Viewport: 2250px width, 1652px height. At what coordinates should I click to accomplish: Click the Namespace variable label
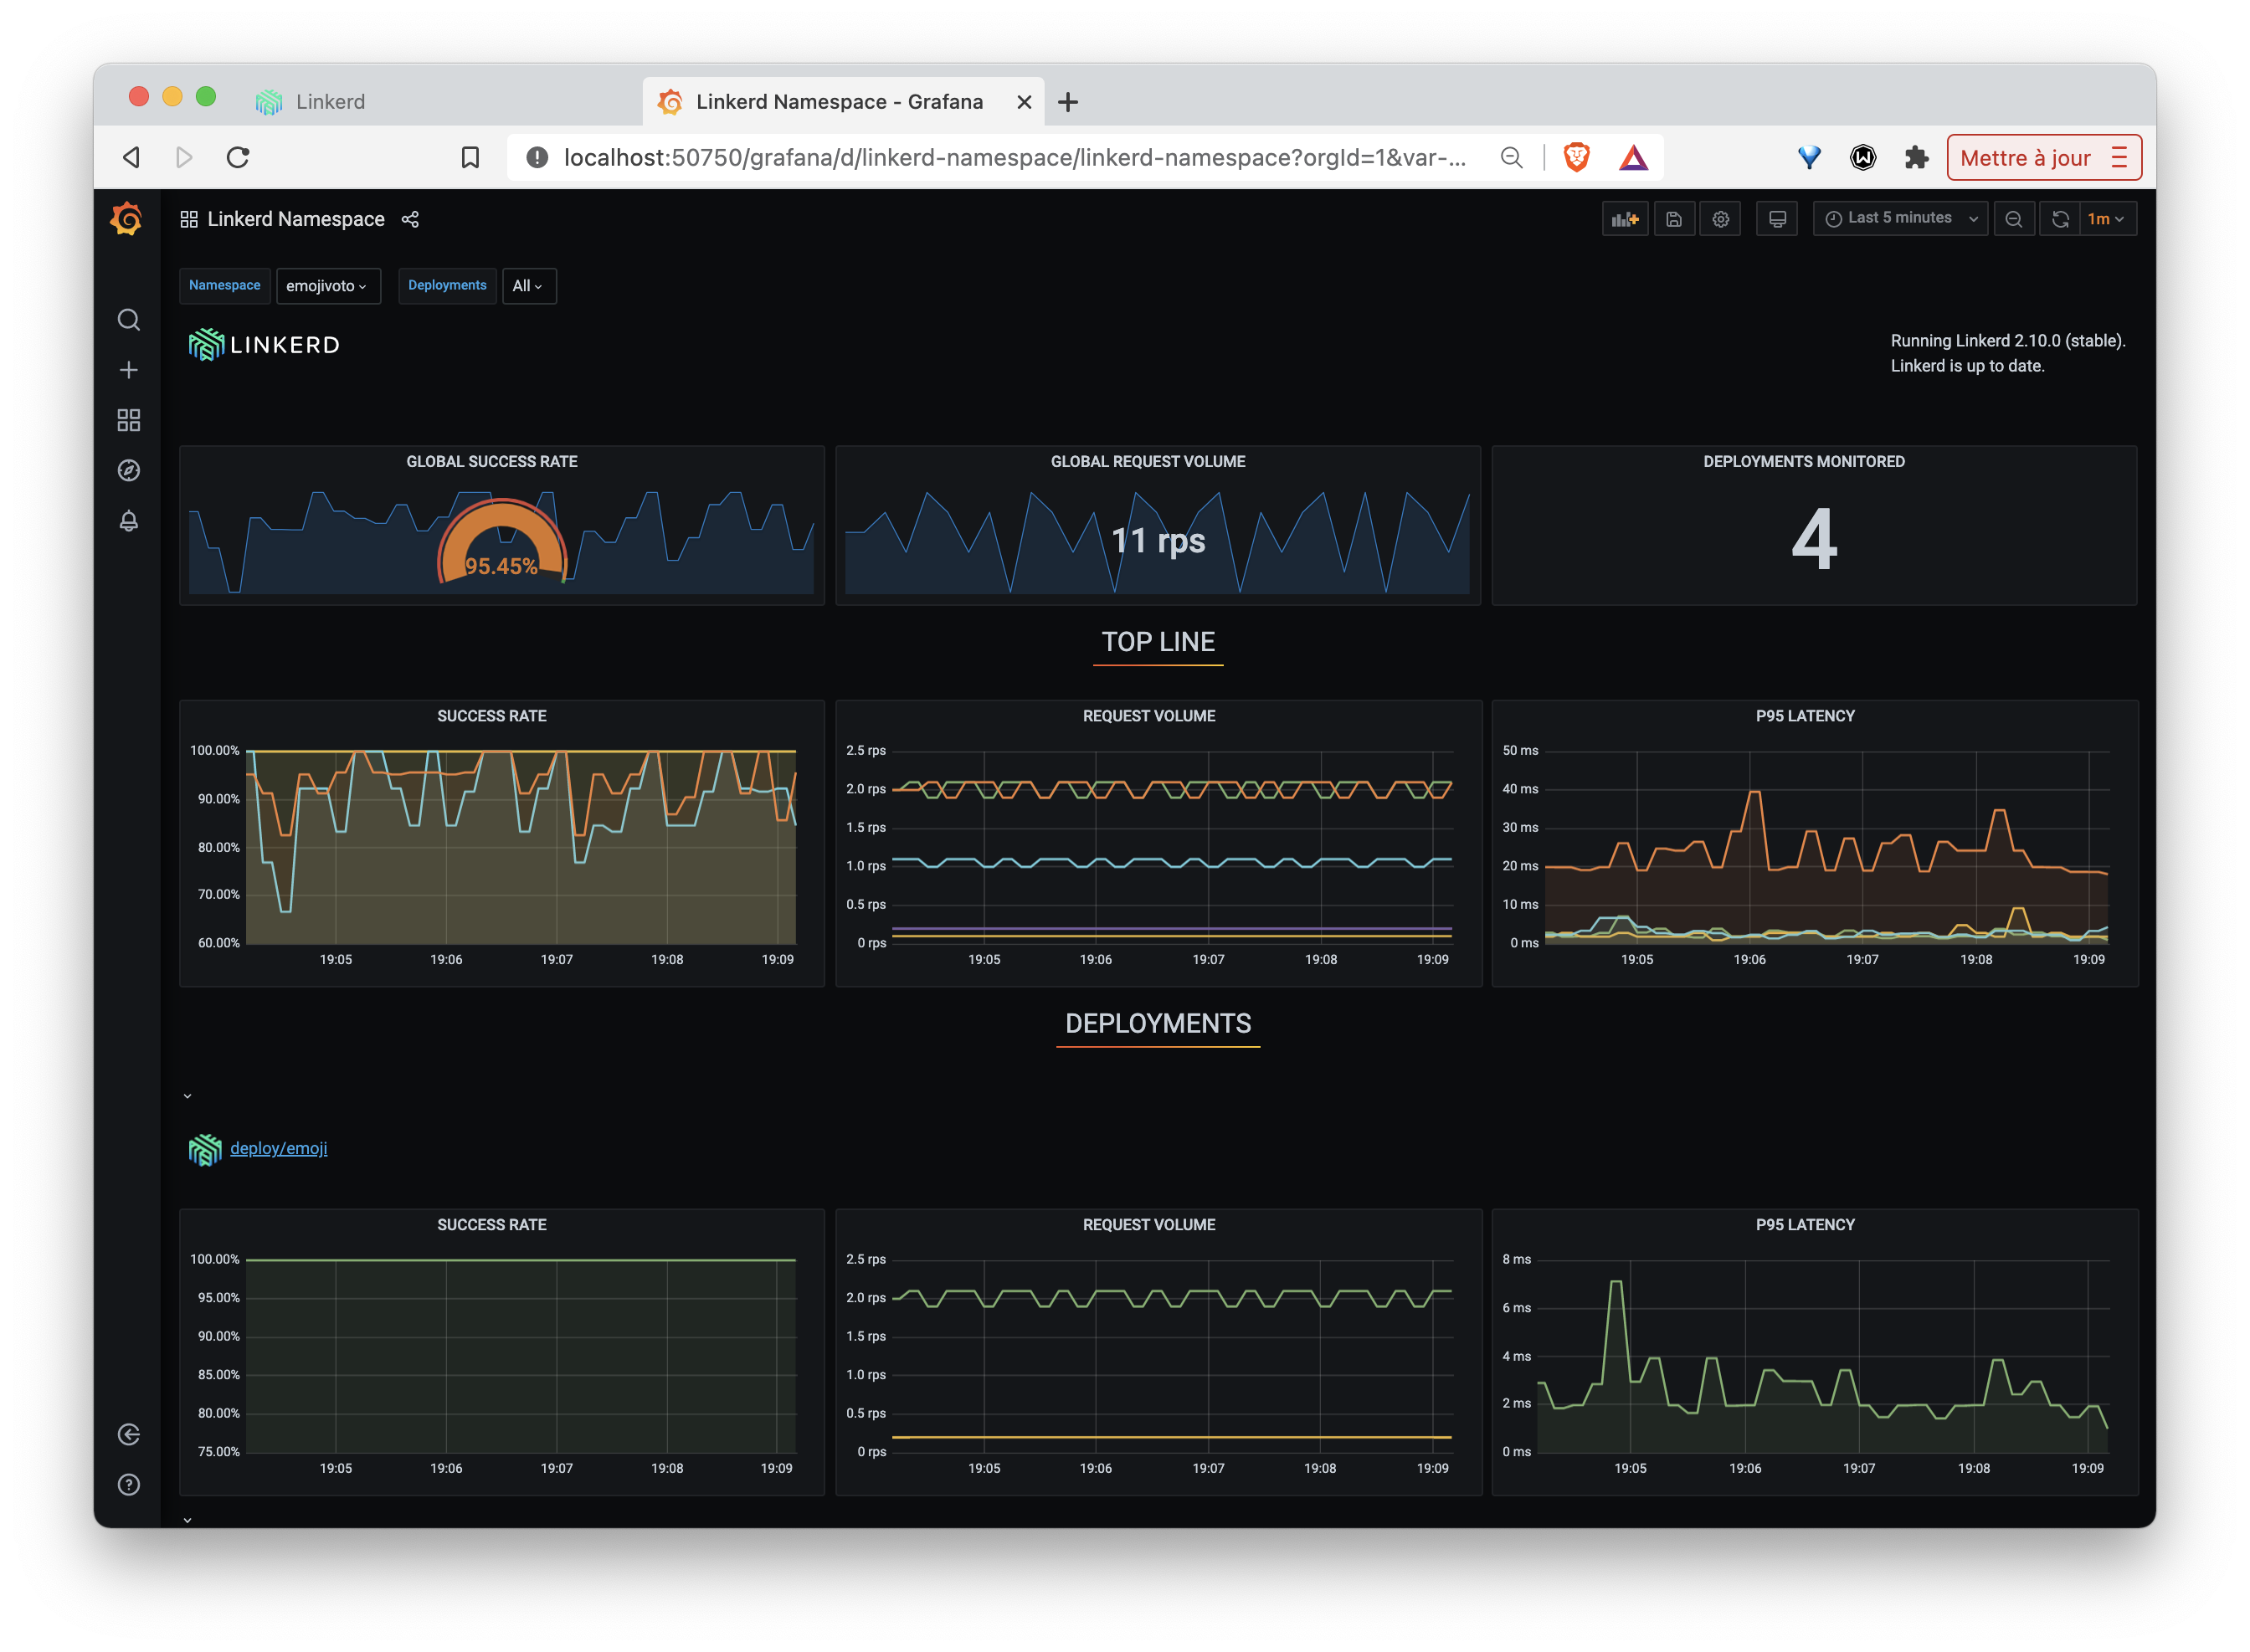[x=224, y=286]
